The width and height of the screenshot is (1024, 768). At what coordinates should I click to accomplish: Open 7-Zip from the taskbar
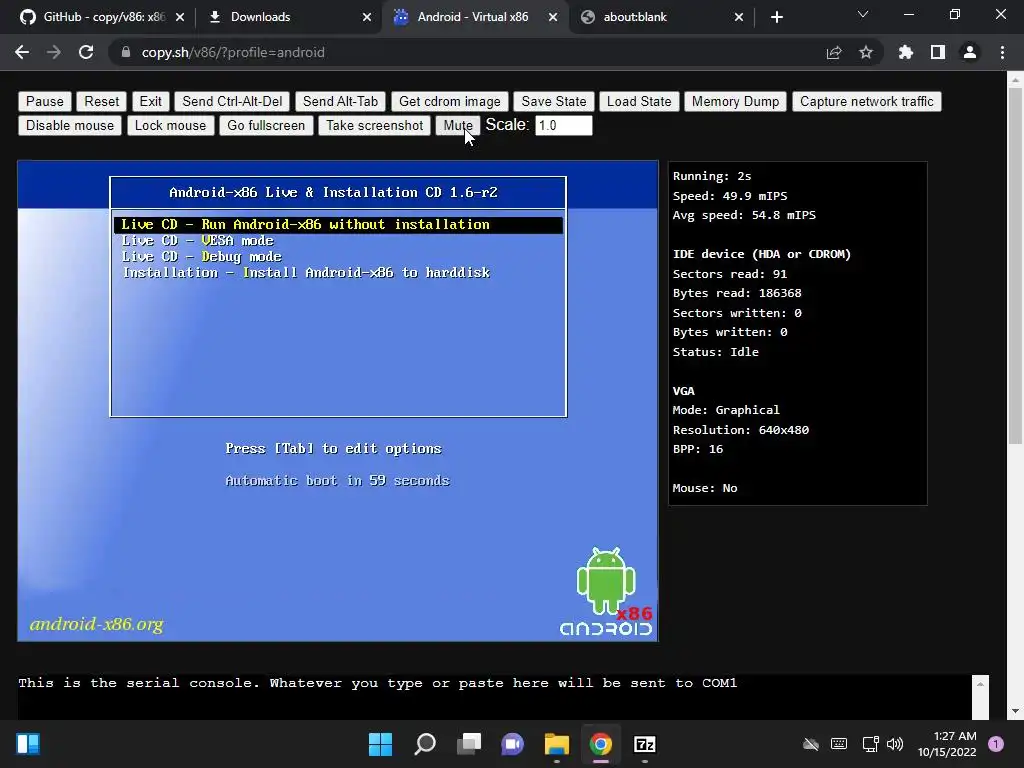tap(645, 744)
